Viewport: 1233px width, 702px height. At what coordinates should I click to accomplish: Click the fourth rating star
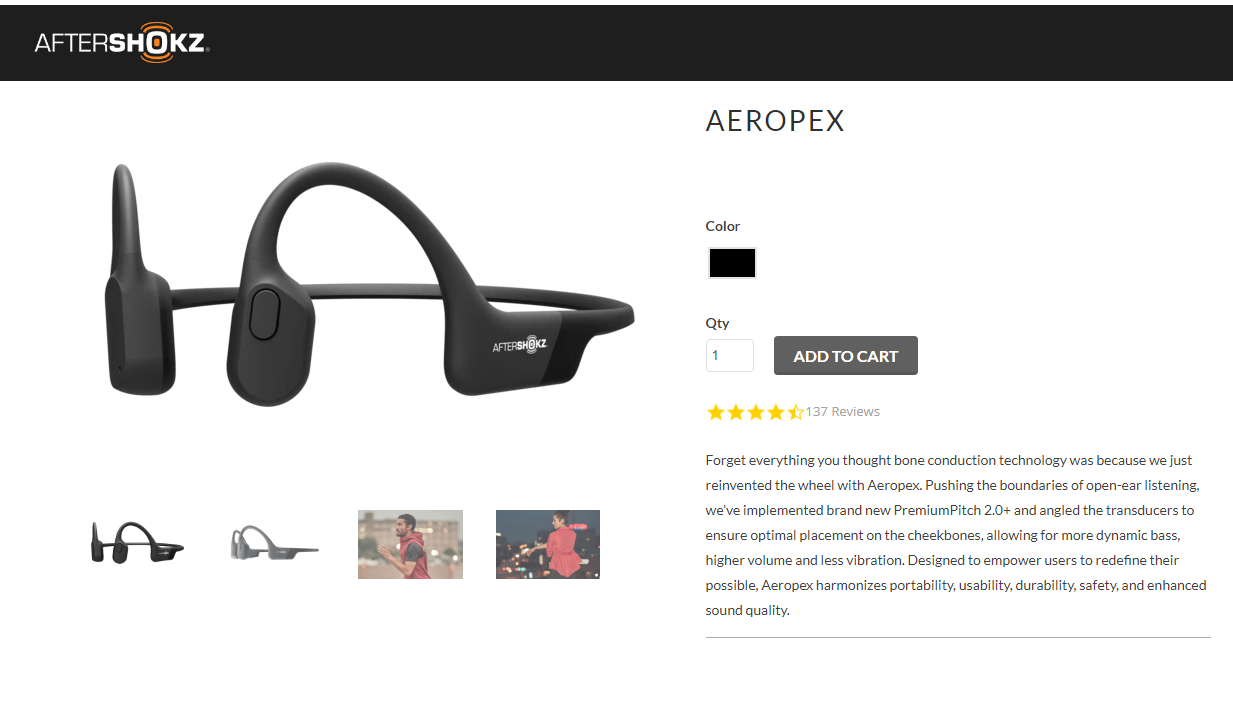pyautogui.click(x=775, y=412)
